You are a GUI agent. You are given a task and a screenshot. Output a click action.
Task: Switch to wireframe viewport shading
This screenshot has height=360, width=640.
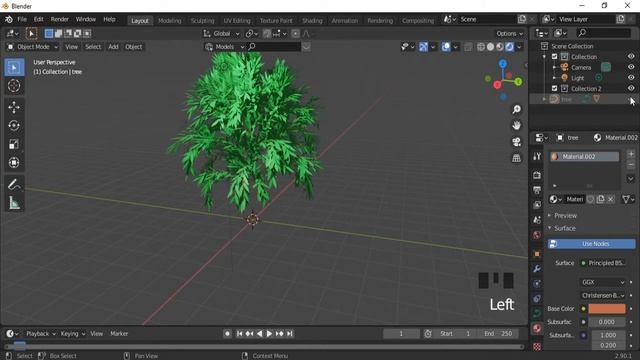point(481,47)
